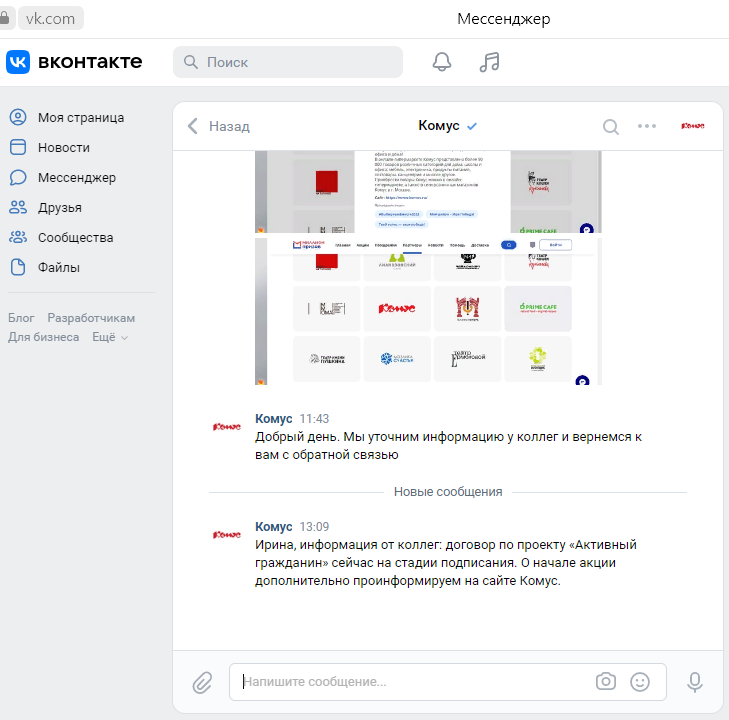Click the Комус verified checkmark

click(x=472, y=126)
